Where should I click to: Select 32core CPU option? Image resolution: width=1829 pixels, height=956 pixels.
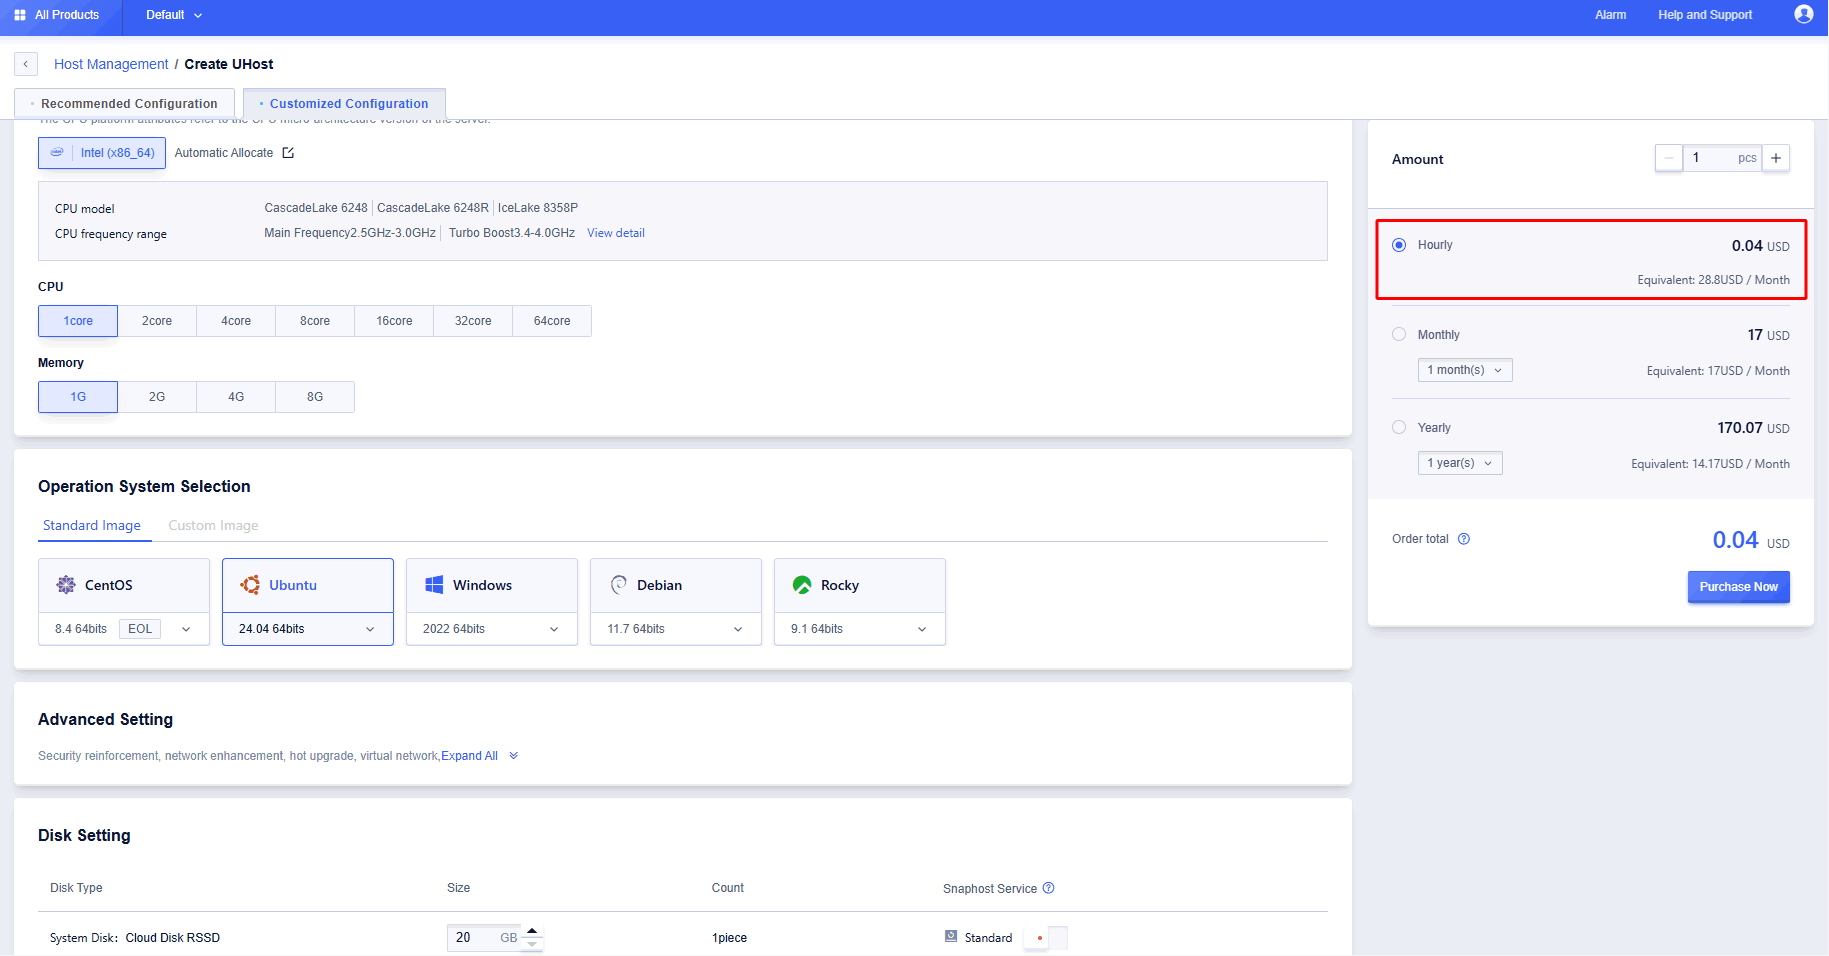coord(473,321)
